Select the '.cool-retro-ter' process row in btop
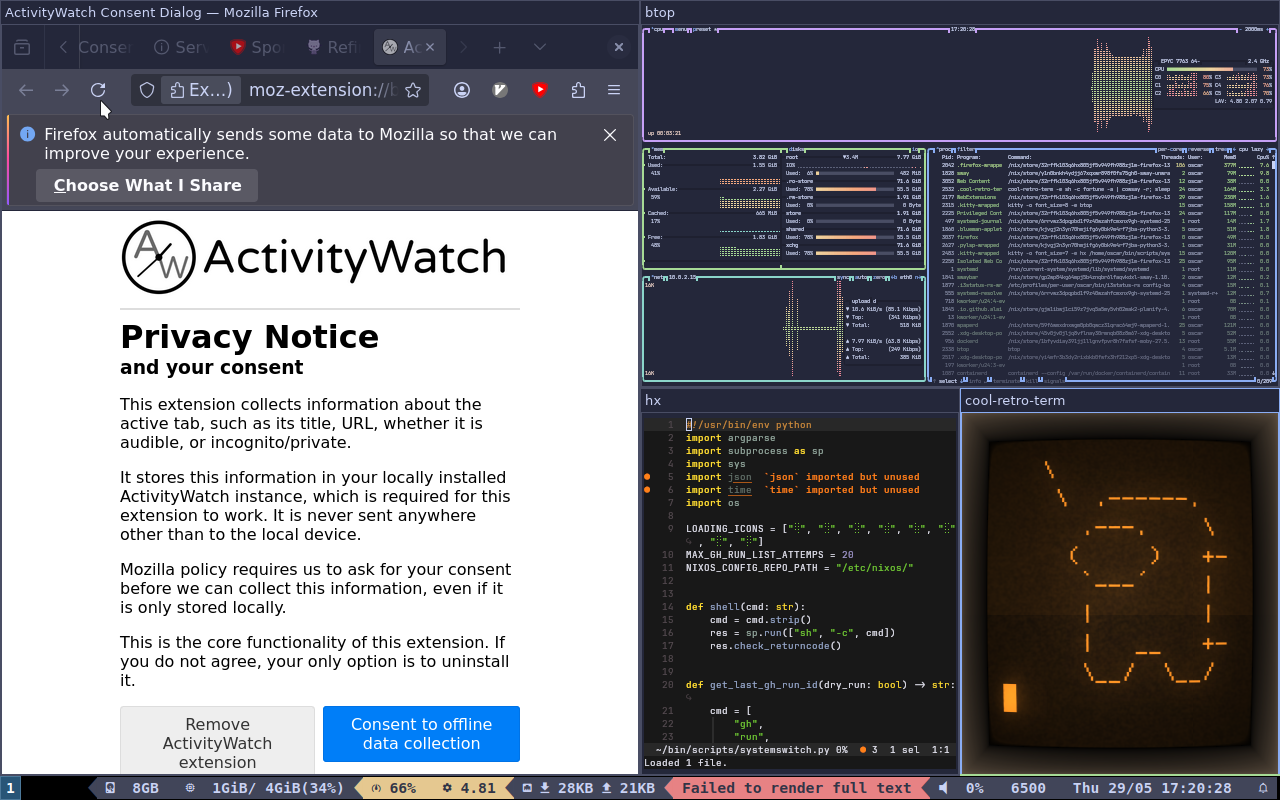The width and height of the screenshot is (1280, 800). point(1105,189)
